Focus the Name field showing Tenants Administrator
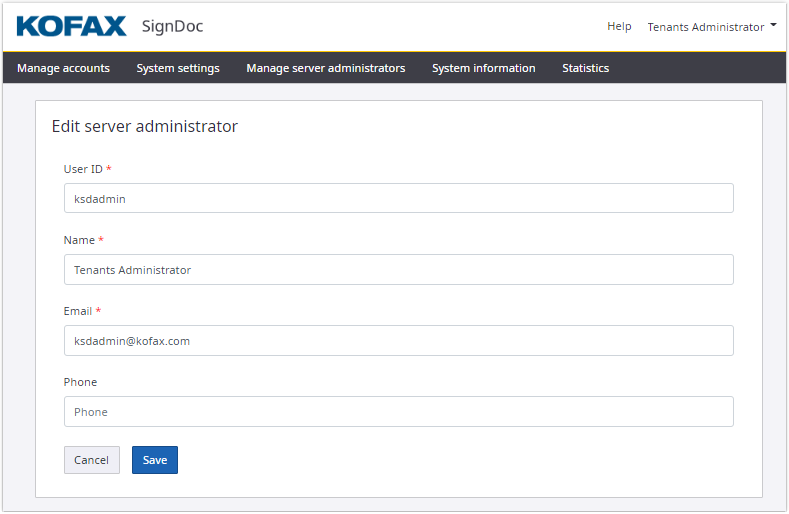This screenshot has height=514, width=789. (x=398, y=269)
